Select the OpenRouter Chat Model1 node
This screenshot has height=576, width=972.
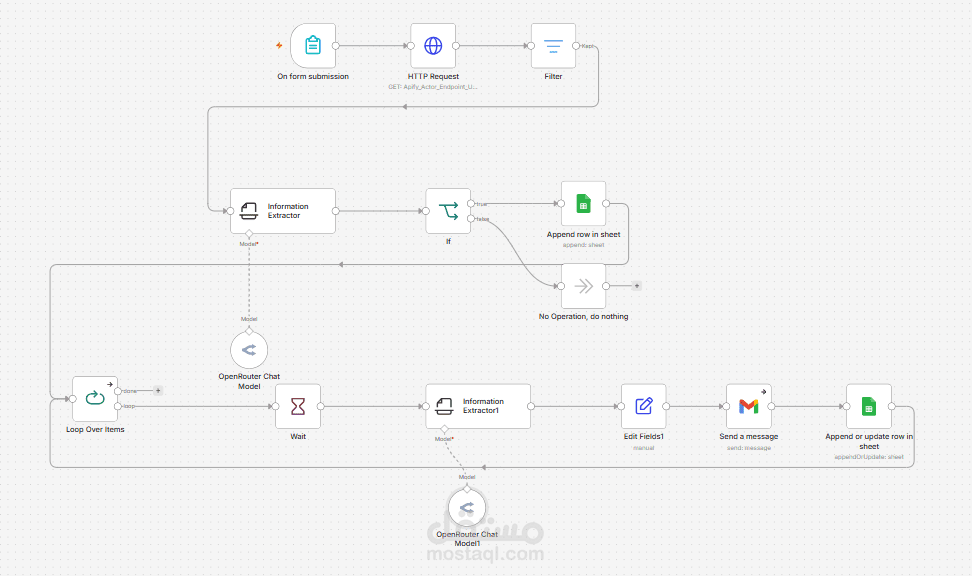467,508
